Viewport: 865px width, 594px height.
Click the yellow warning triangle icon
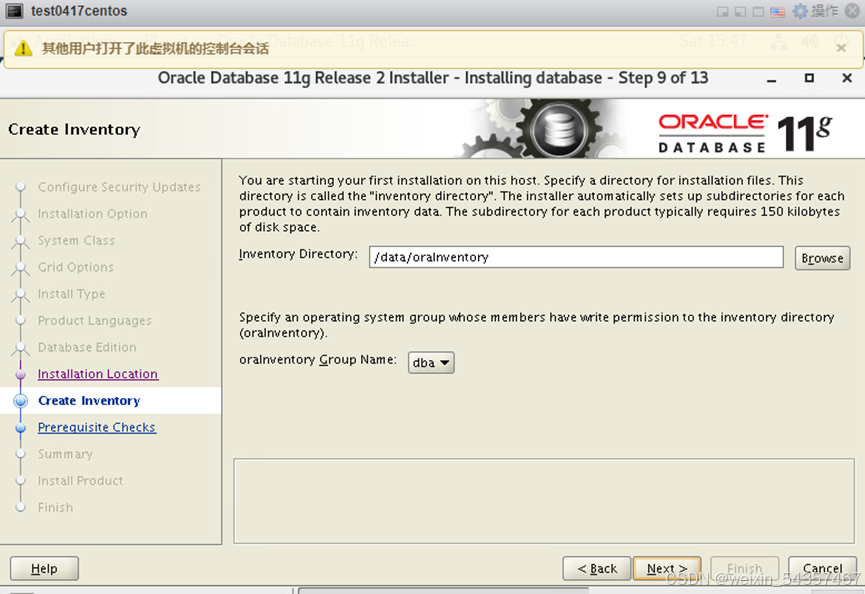[23, 48]
